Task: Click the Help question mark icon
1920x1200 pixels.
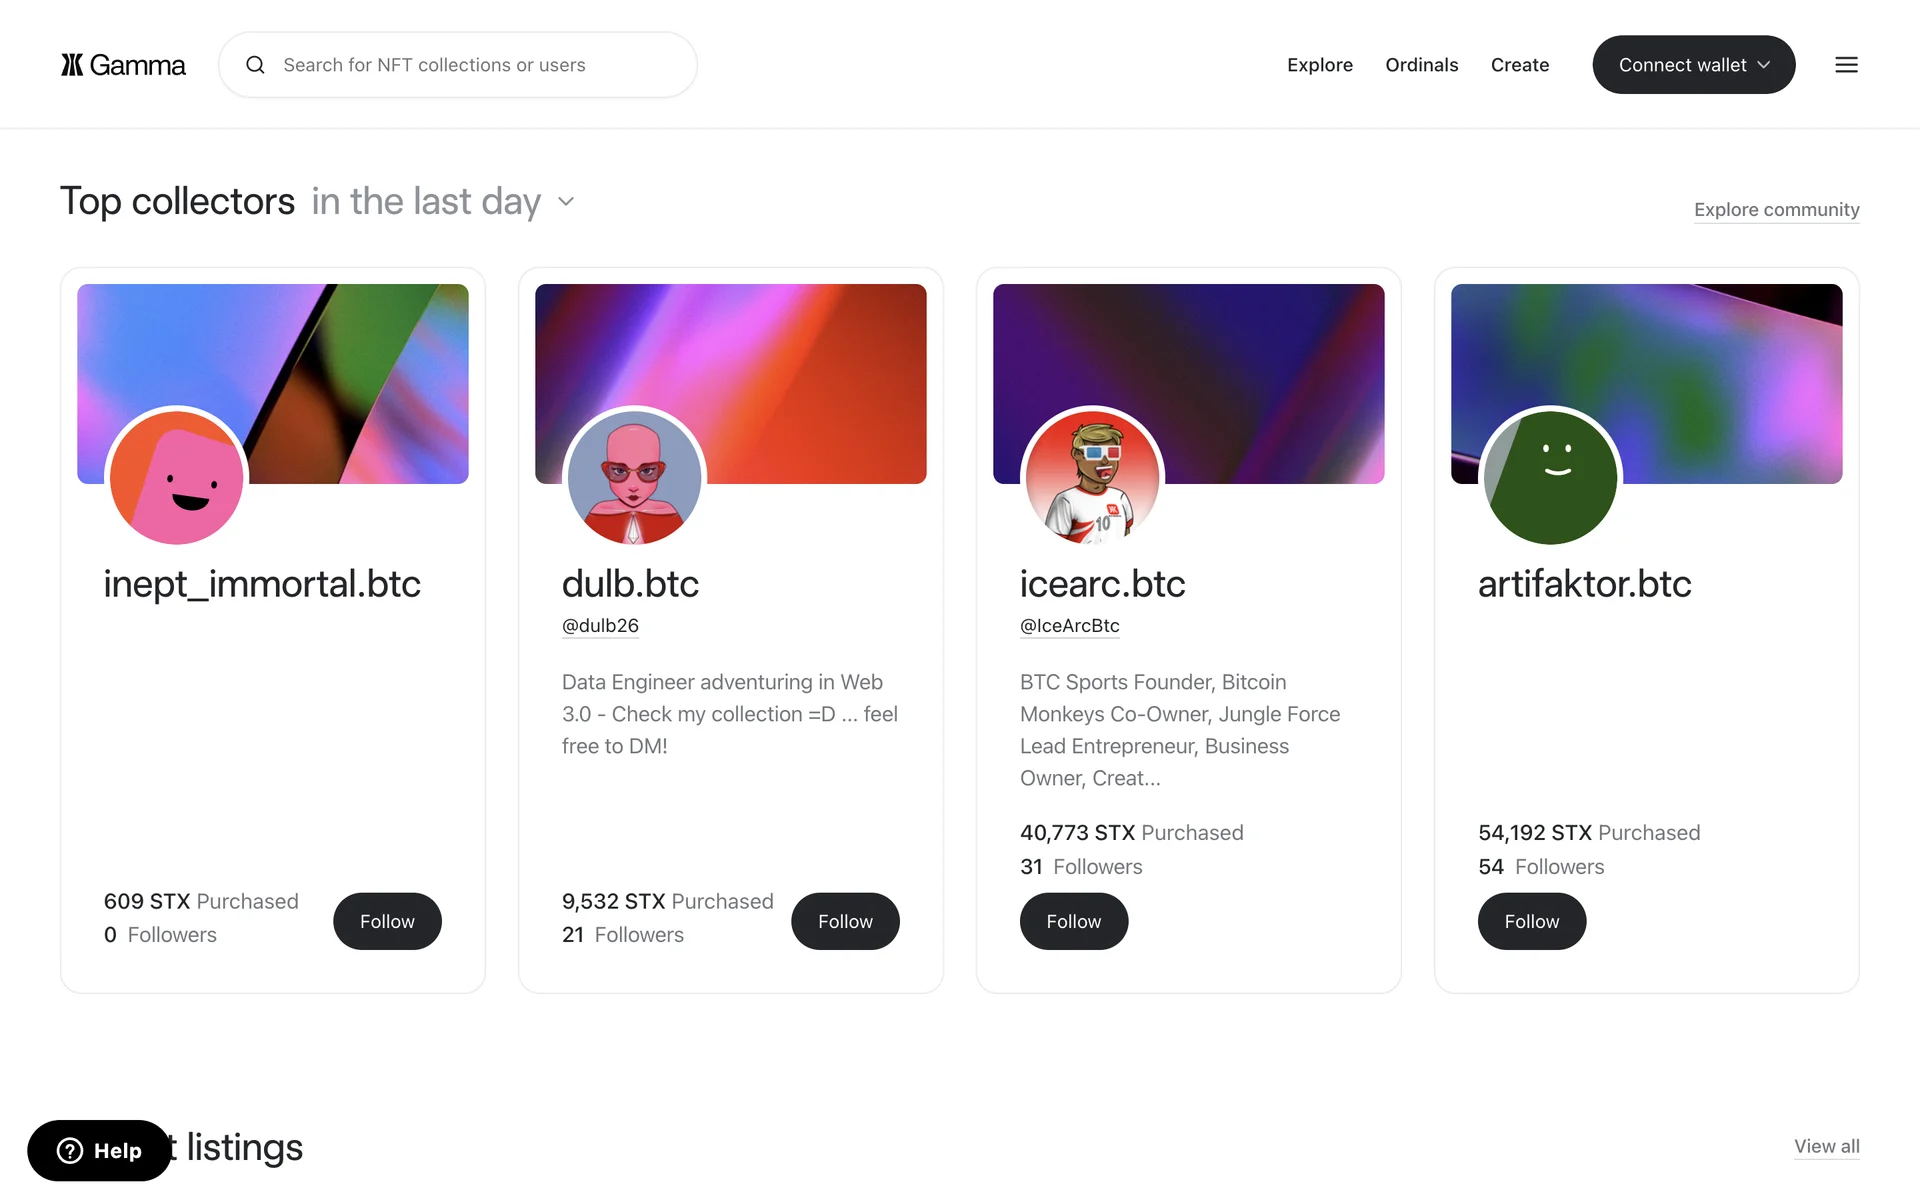Action: (70, 1151)
